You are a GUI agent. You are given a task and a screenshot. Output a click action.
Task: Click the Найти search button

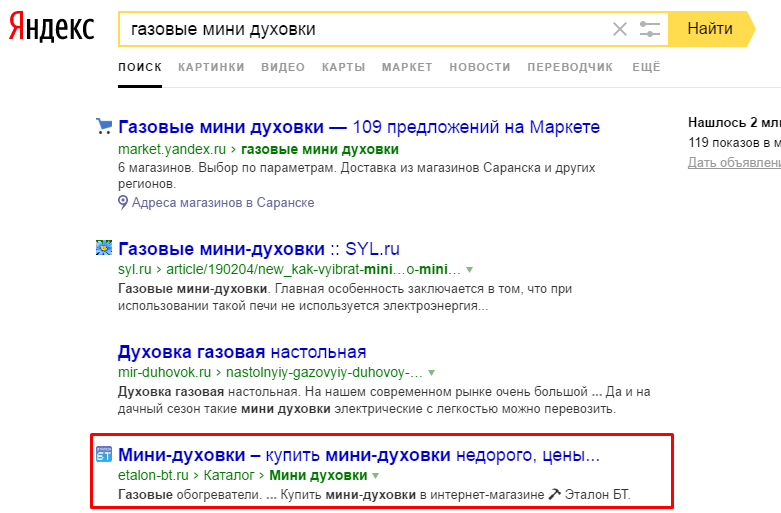[711, 29]
